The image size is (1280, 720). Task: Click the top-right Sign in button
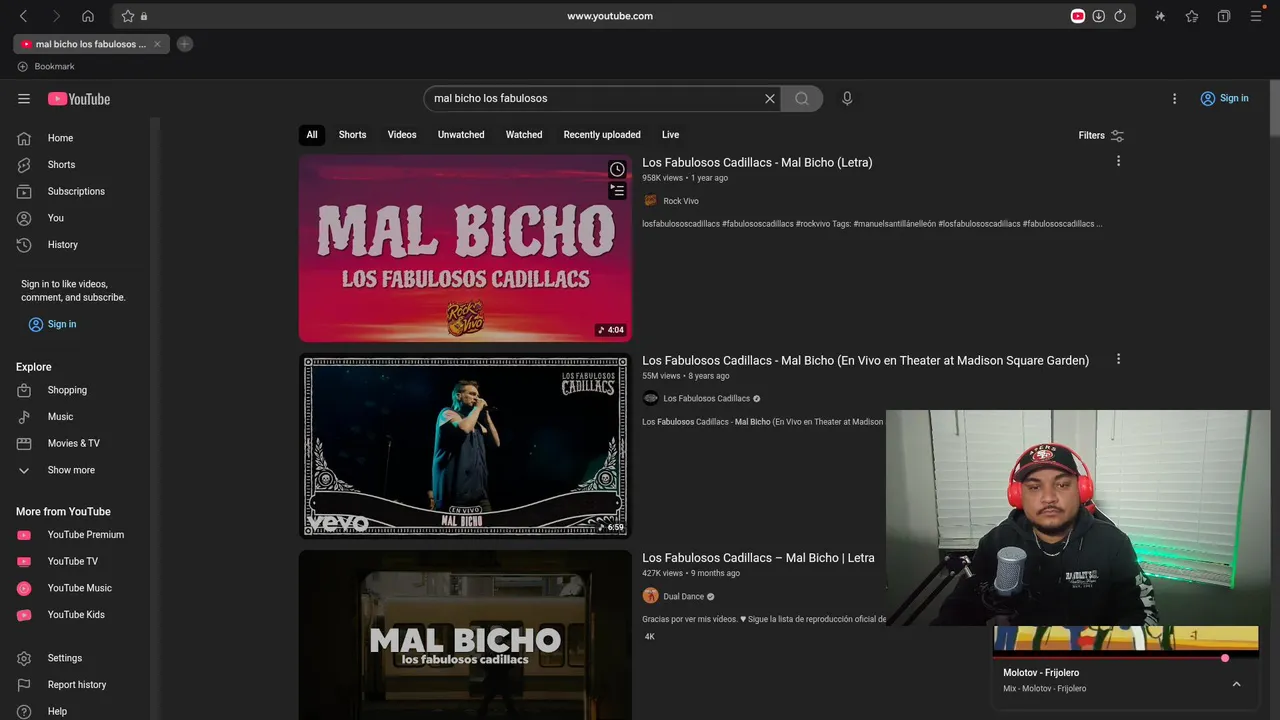click(x=1225, y=98)
